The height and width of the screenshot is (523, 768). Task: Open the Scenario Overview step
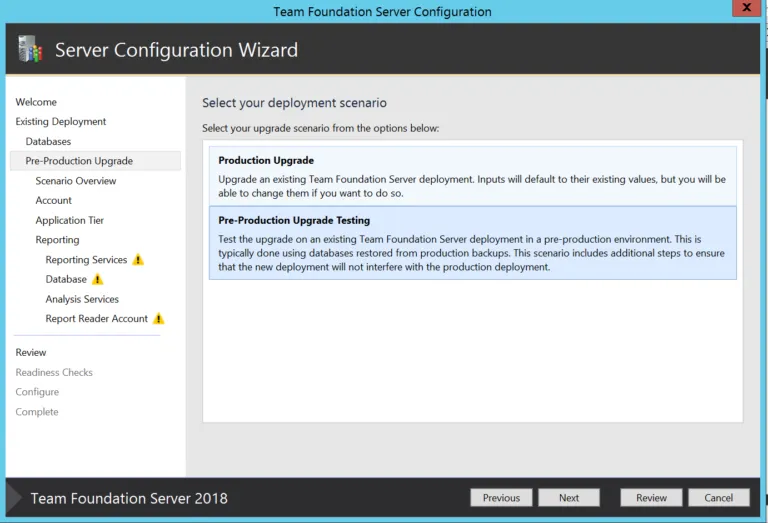(x=76, y=181)
